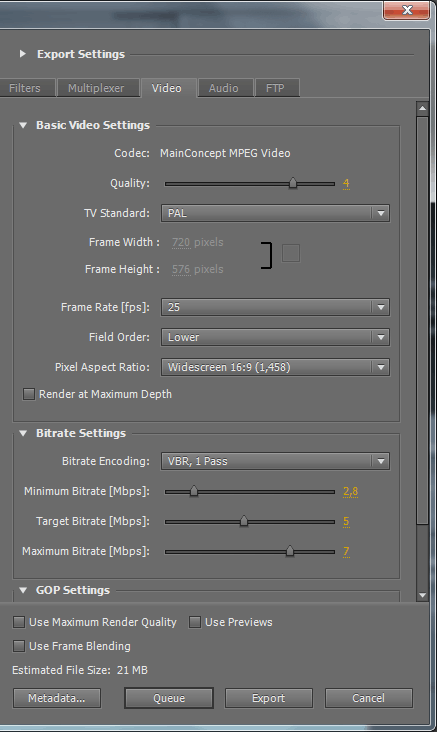Click the Metadata... button
The width and height of the screenshot is (437, 732).
tap(57, 698)
